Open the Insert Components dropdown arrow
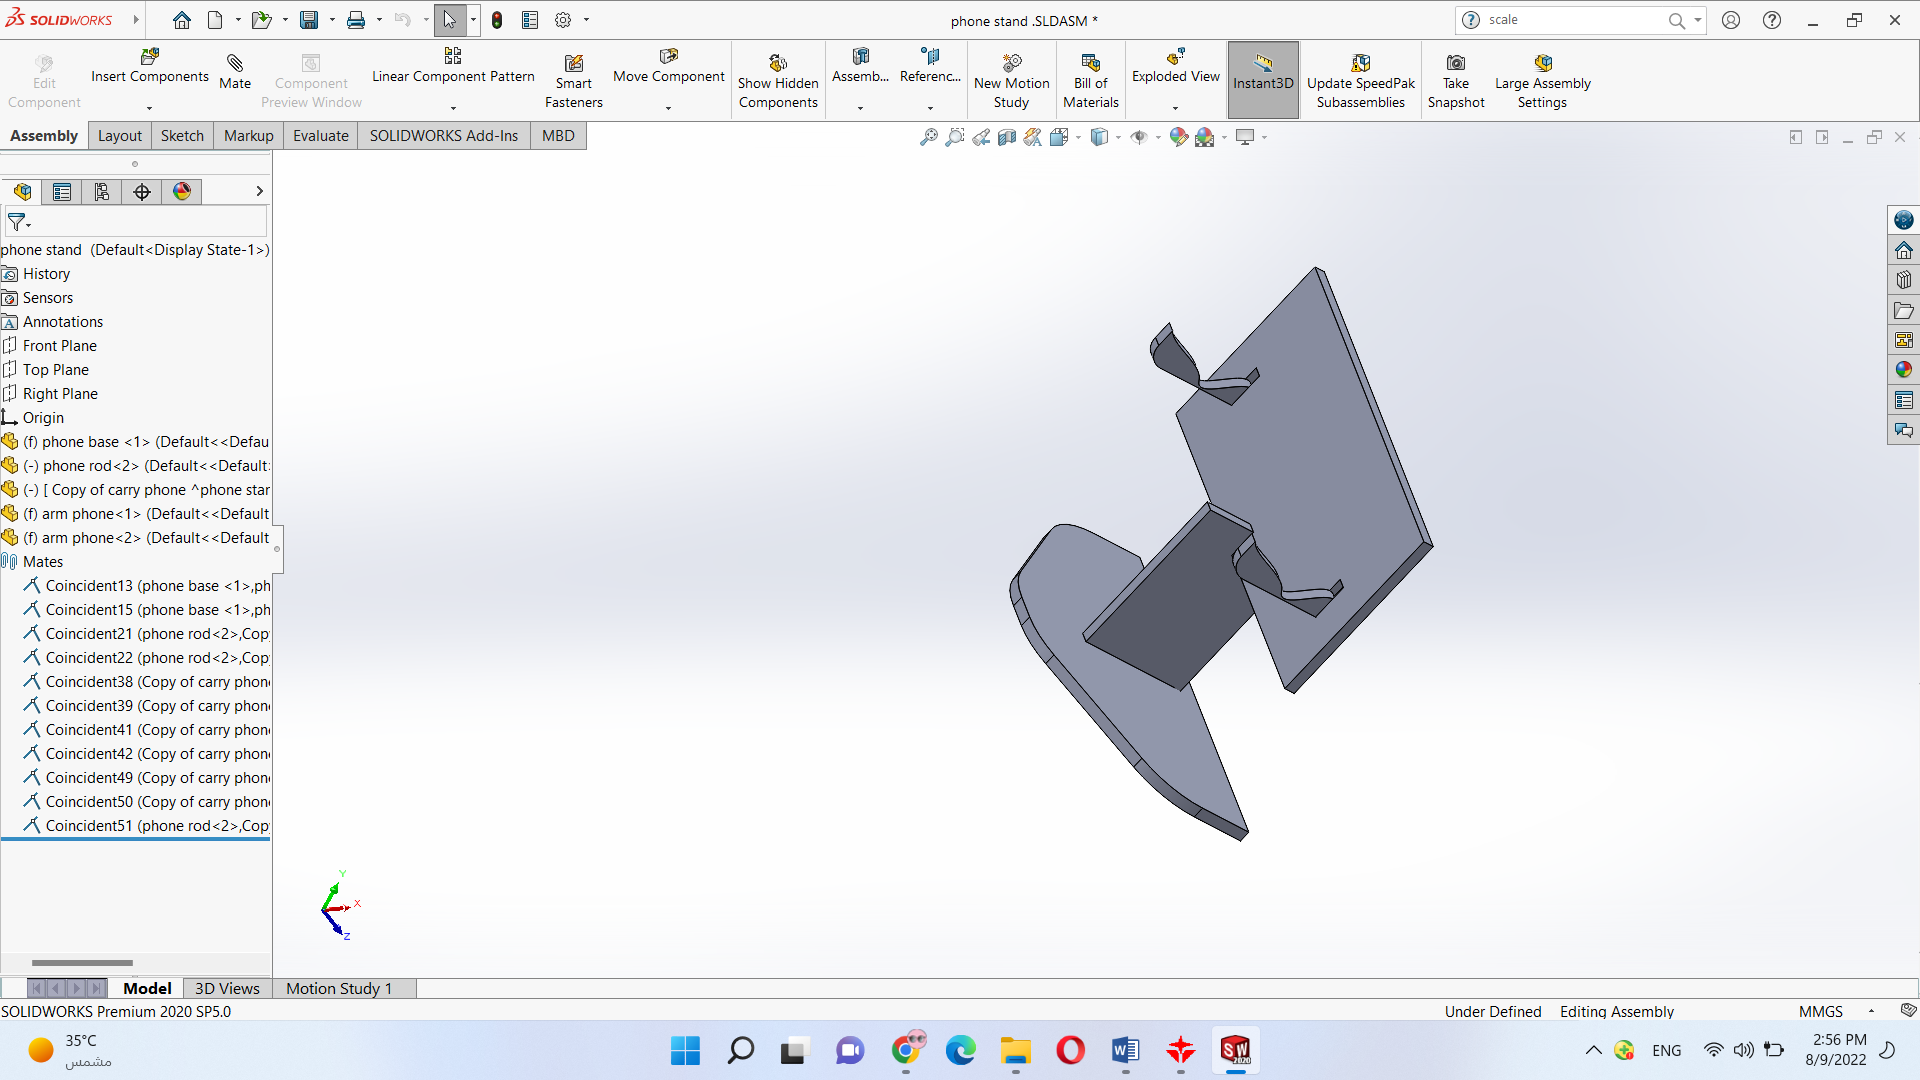Image resolution: width=1920 pixels, height=1080 pixels. (x=150, y=108)
